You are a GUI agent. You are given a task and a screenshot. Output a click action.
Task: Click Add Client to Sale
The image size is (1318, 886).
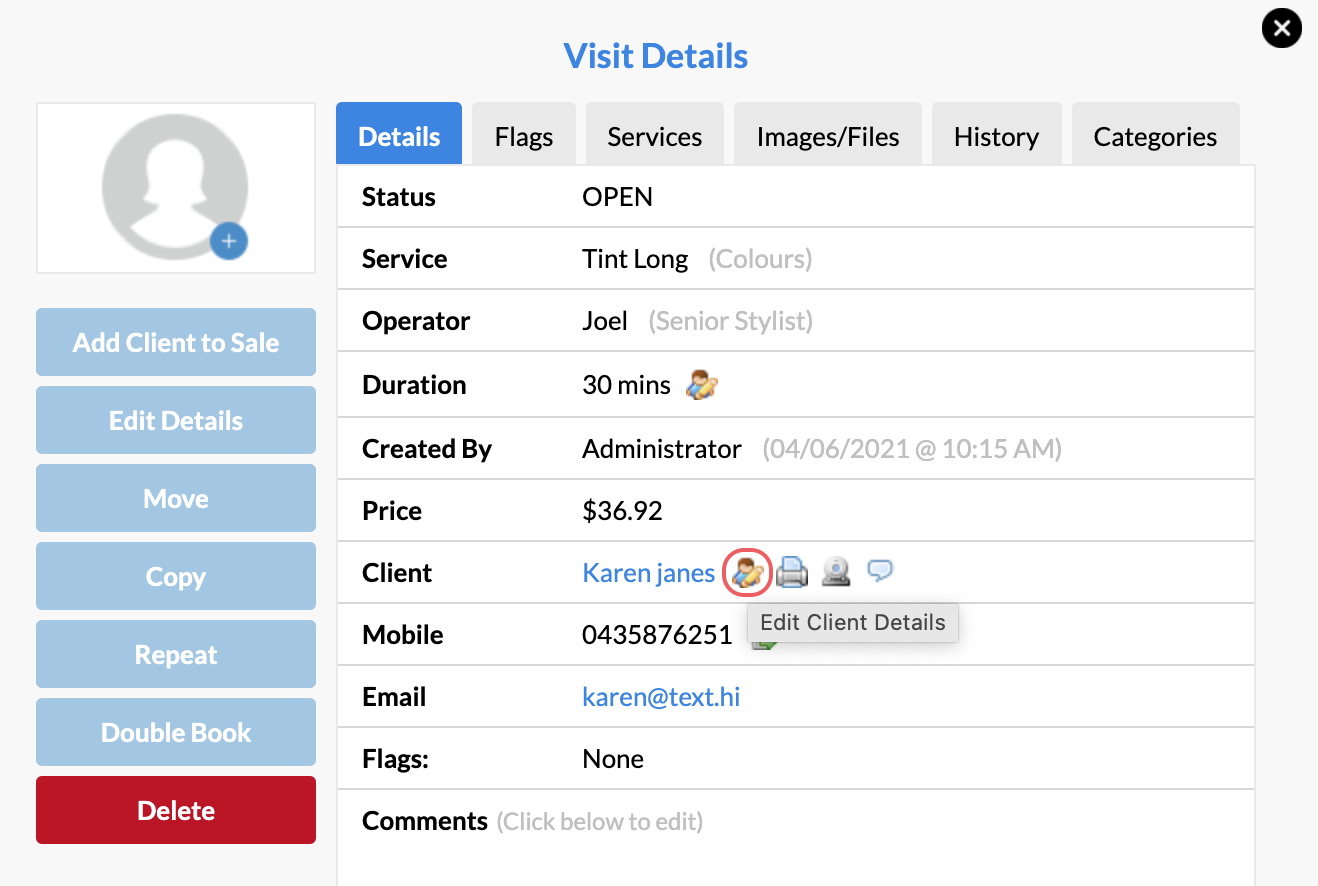click(175, 342)
